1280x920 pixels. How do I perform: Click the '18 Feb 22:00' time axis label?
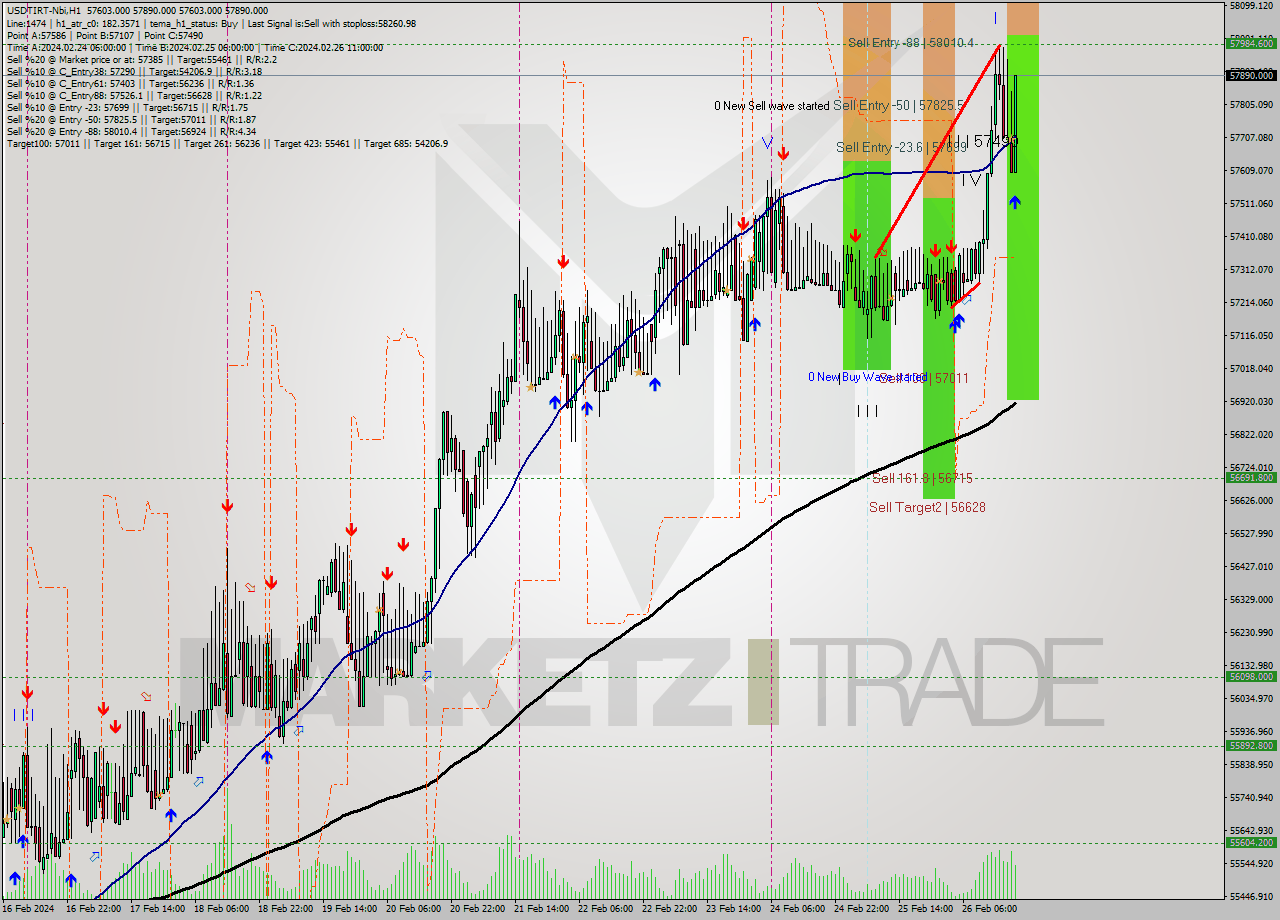coord(286,909)
